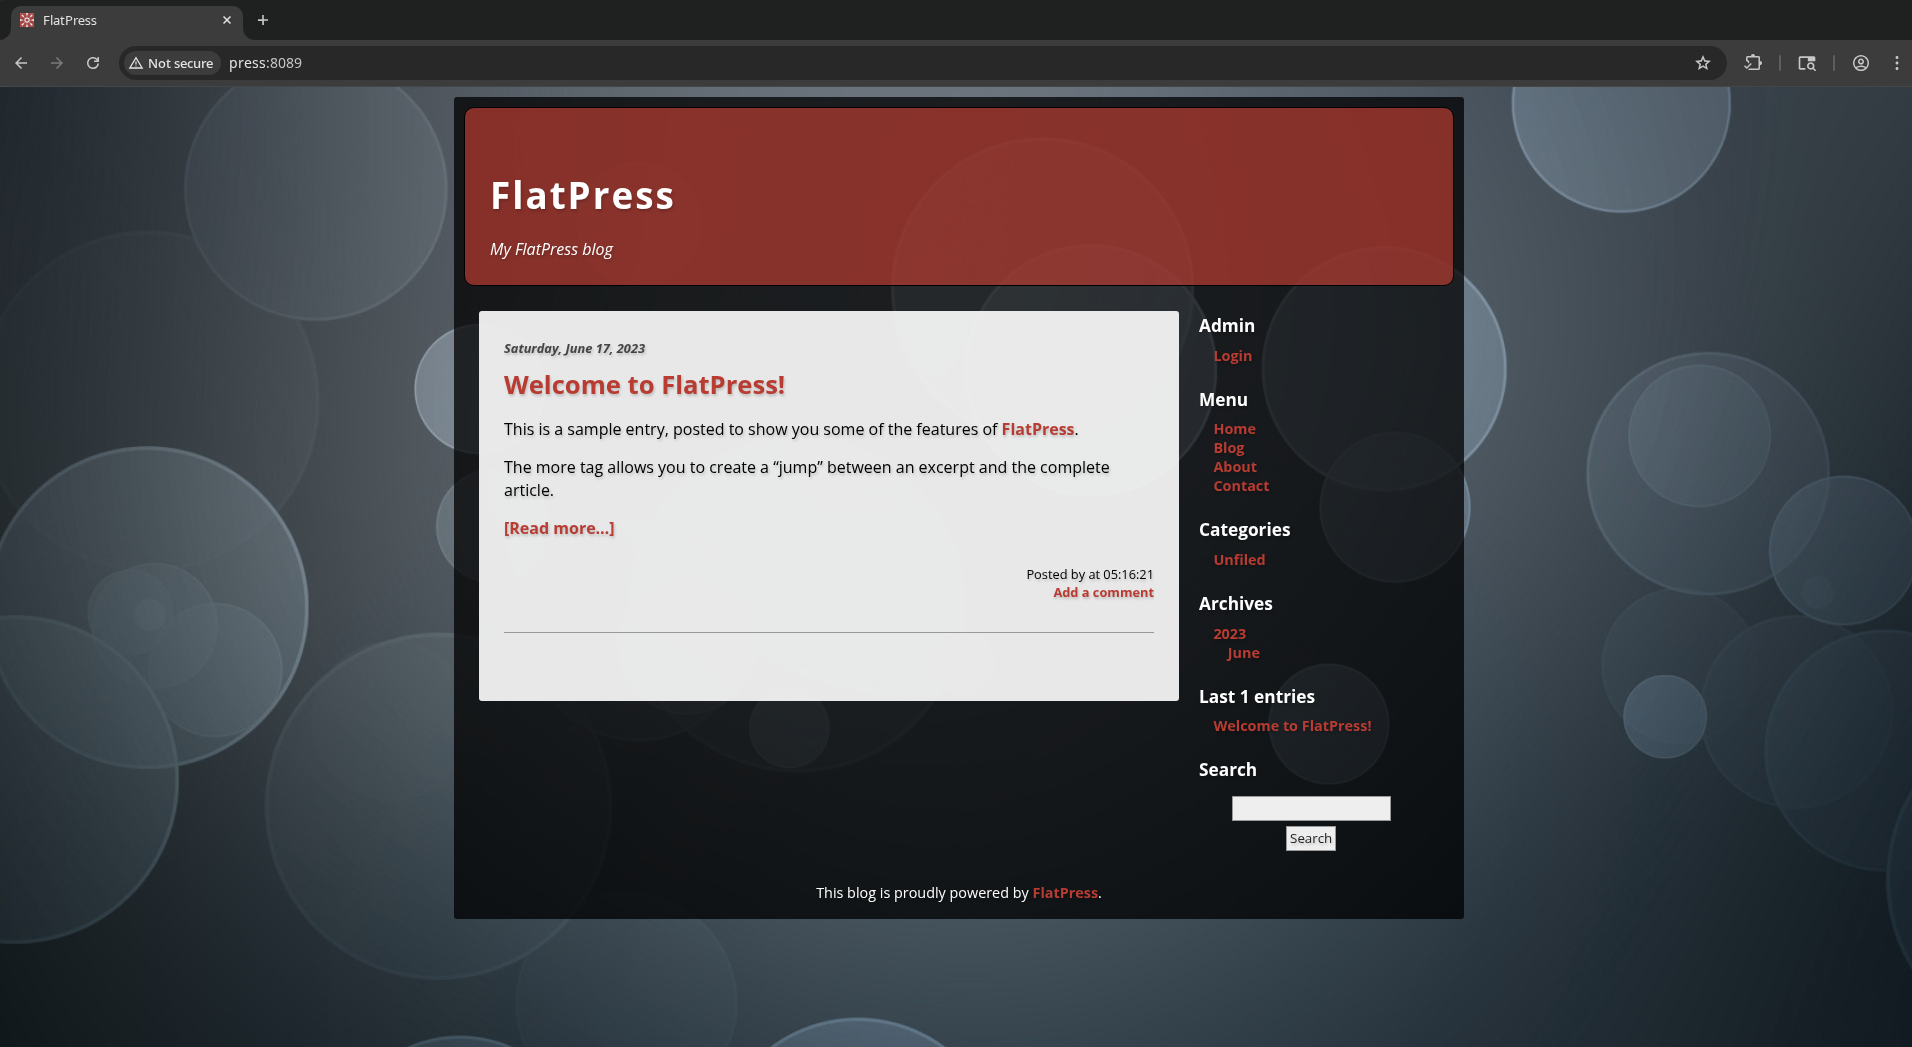Open the Blog menu link
The width and height of the screenshot is (1912, 1047).
pos(1228,448)
